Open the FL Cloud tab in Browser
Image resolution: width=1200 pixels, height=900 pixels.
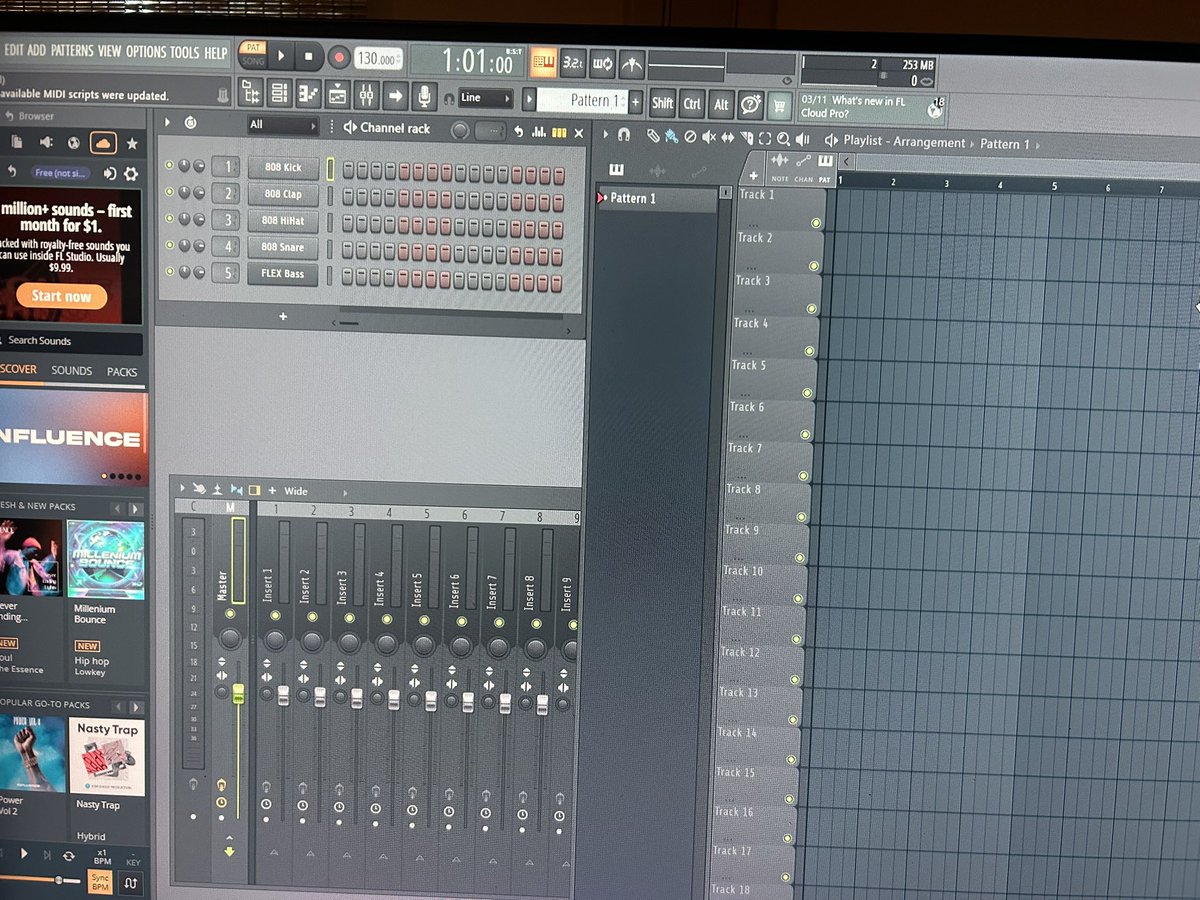103,144
